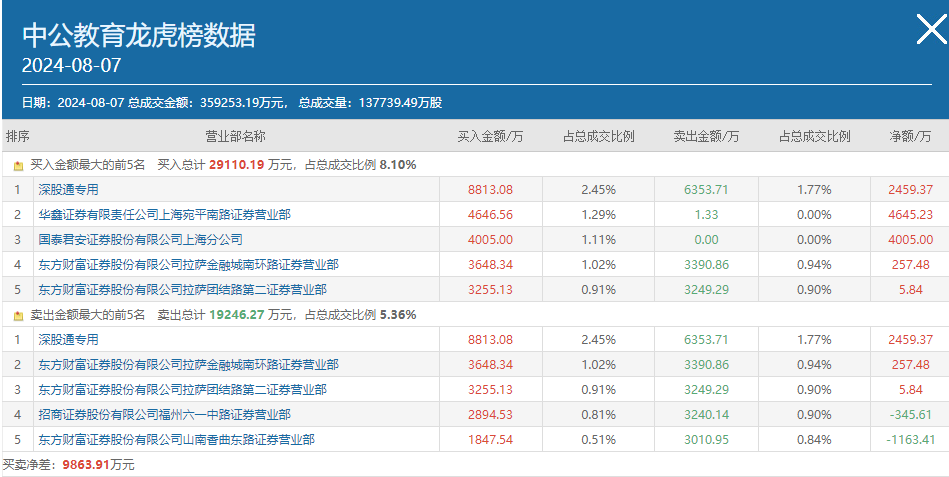Click the 买入金额/万 column header
This screenshot has width=949, height=477.
pyautogui.click(x=490, y=136)
